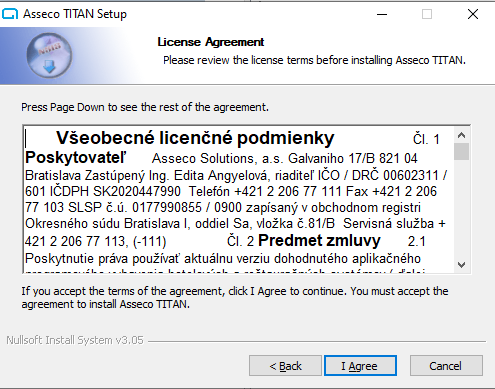Viewport: 495px width, 389px height.
Task: Click the Predmet zmluvy heading in license
Action: [x=319, y=240]
